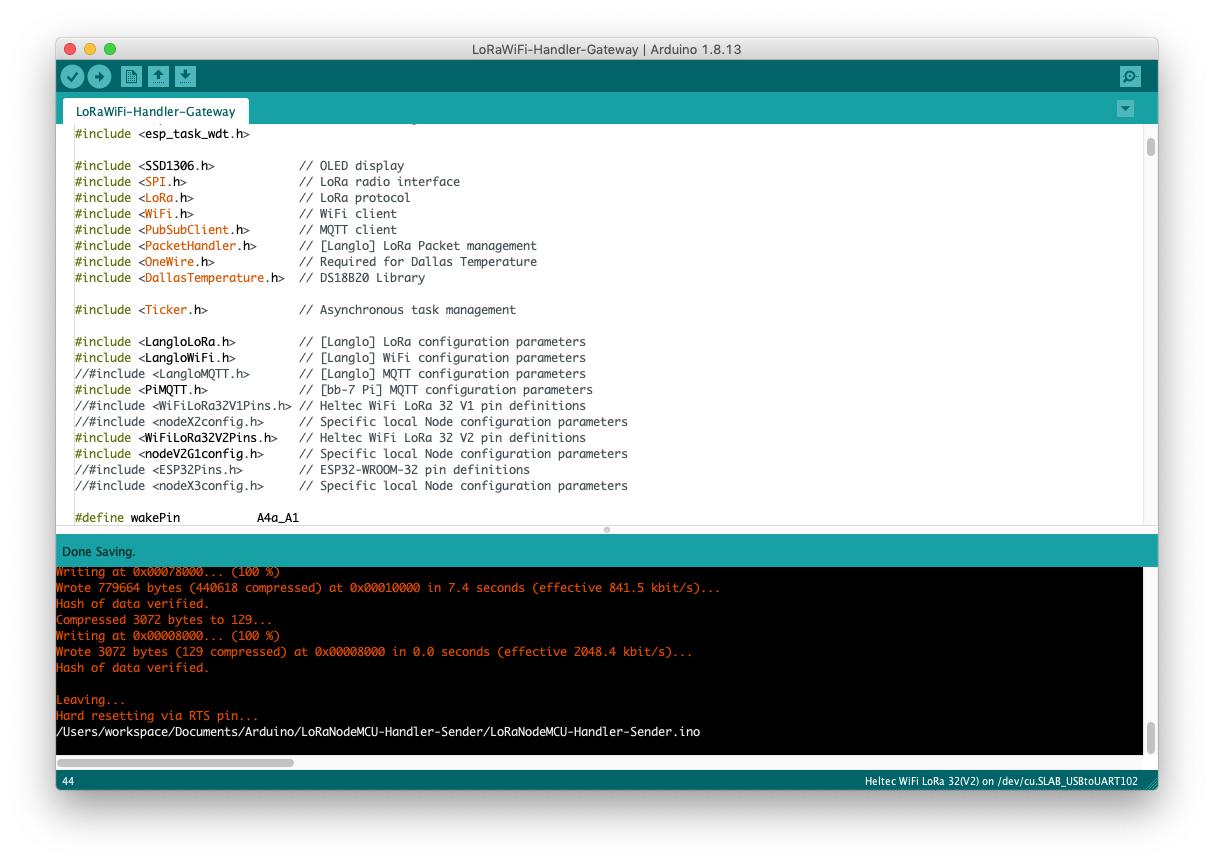The image size is (1214, 864).
Task: Click the "Writing at 0x00008000... (100 %)" console line
Action: pyautogui.click(x=168, y=636)
